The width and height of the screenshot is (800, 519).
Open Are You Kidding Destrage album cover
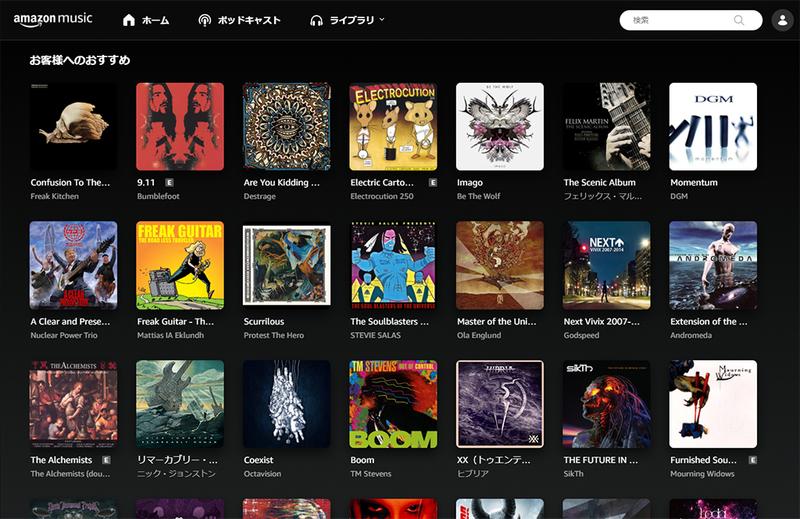tap(287, 127)
